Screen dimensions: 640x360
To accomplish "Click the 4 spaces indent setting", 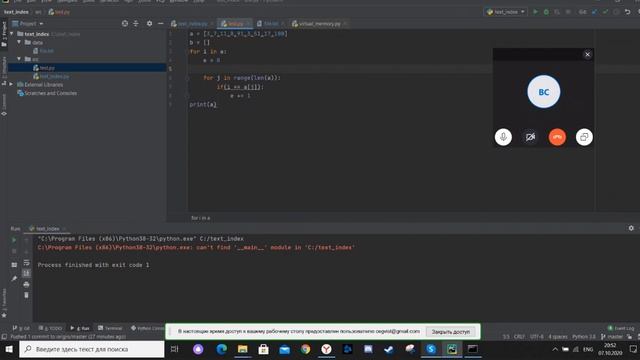I will (x=558, y=337).
